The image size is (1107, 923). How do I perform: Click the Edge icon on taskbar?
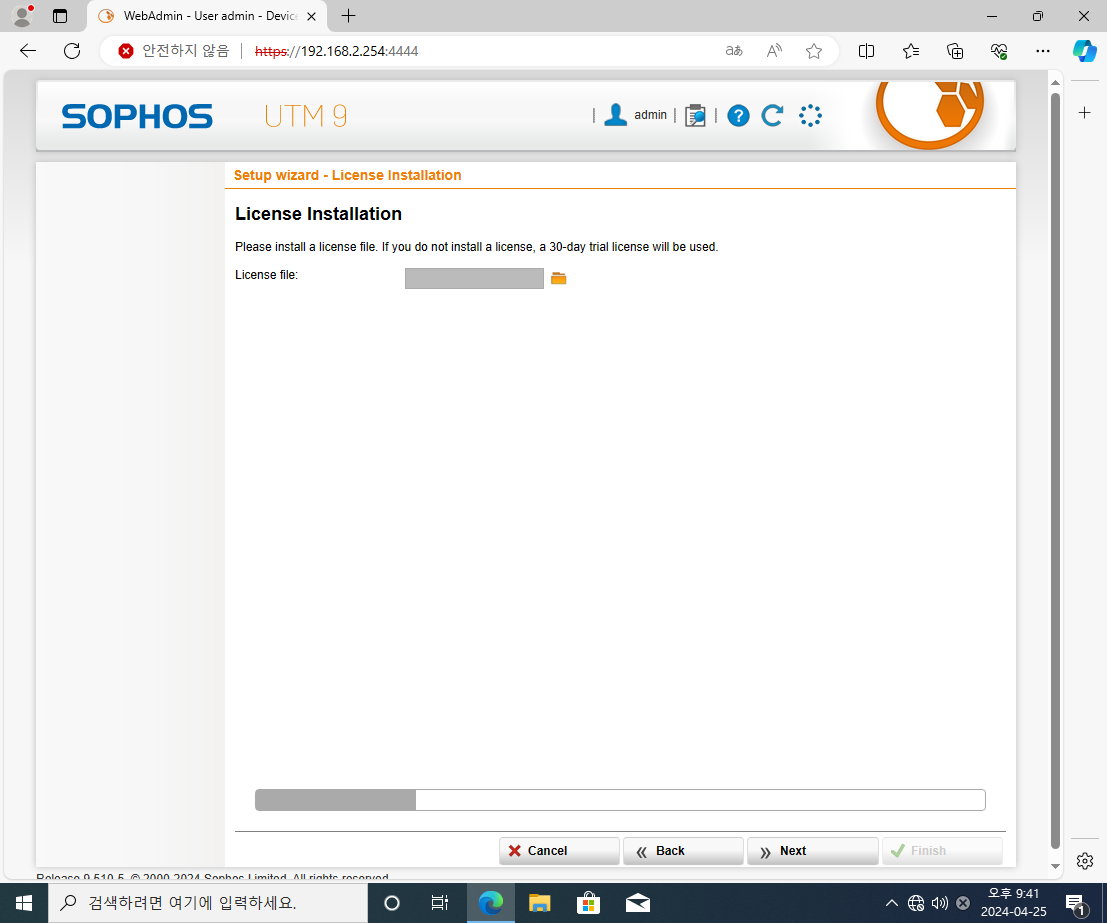(491, 903)
